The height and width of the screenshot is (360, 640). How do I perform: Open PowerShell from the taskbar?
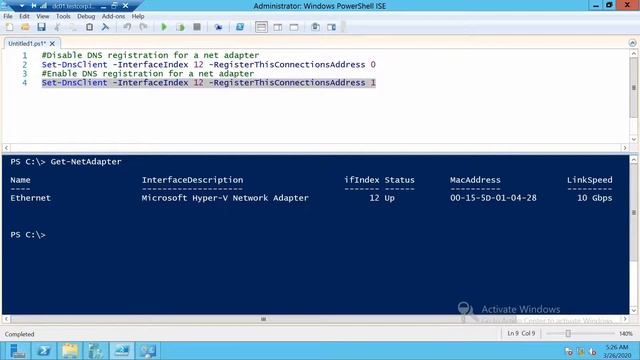(44, 351)
